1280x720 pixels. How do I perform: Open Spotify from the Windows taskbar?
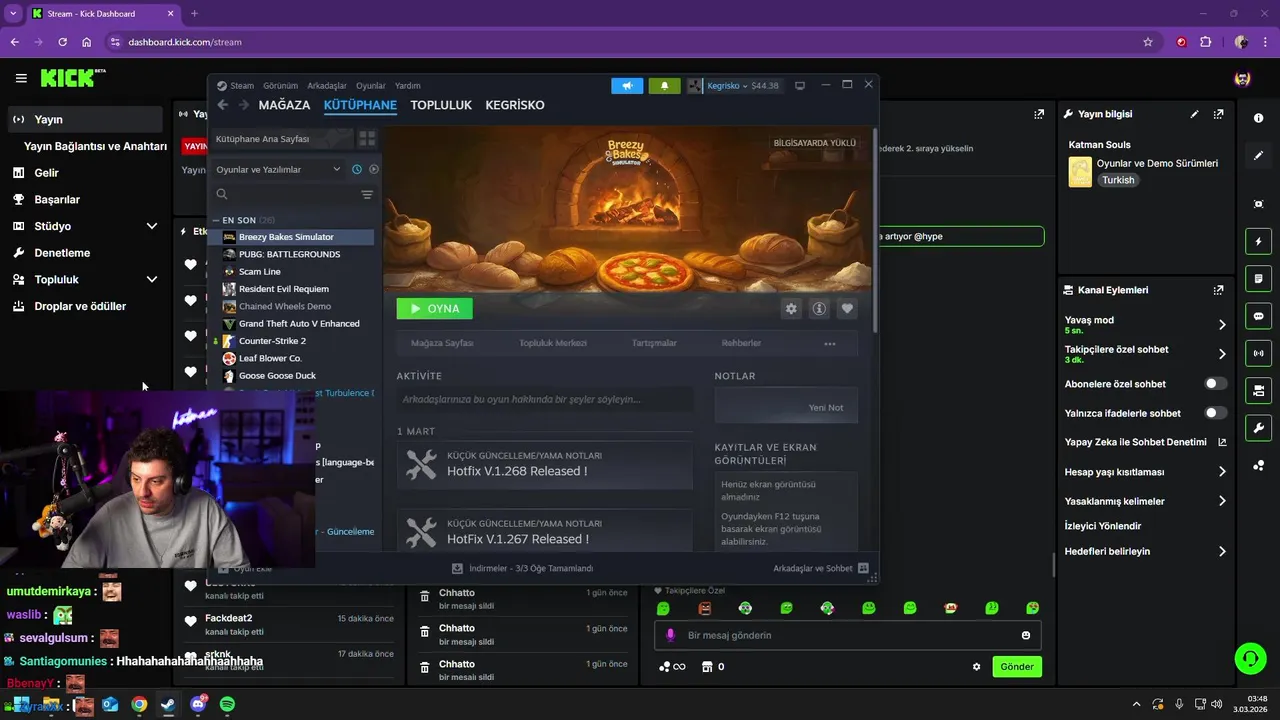click(227, 704)
